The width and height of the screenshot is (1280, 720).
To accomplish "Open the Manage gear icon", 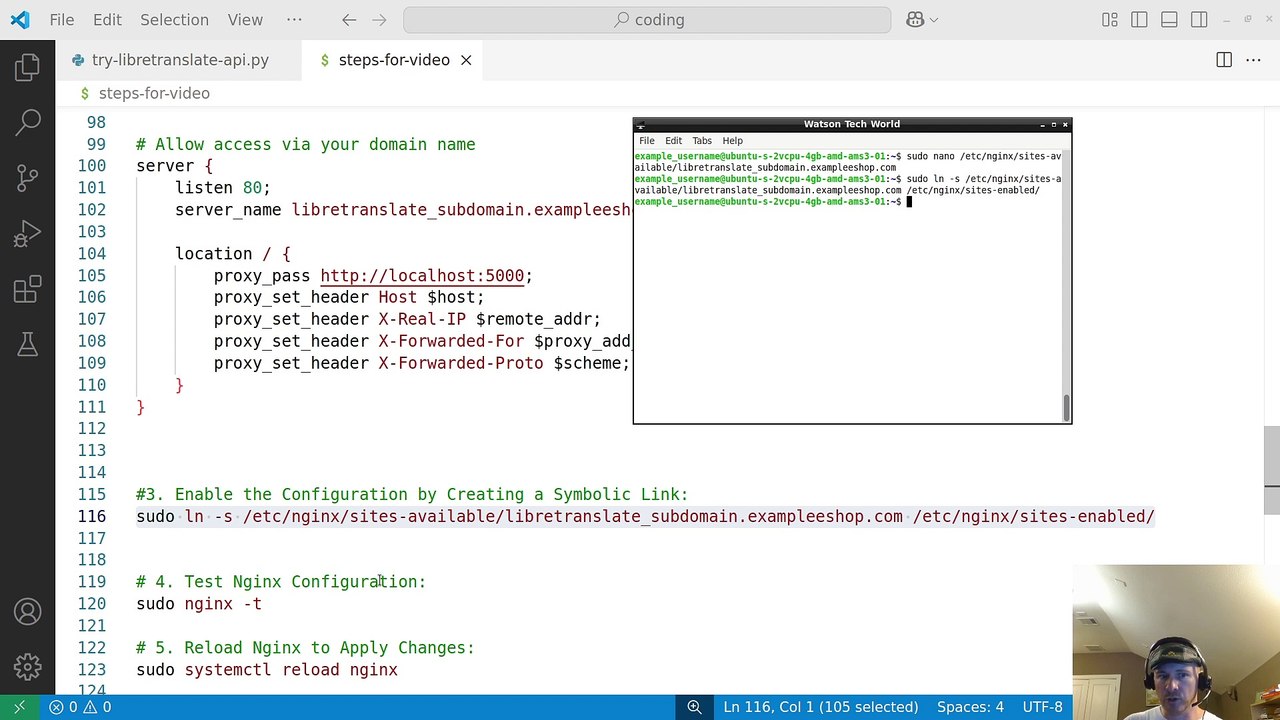I will click(x=27, y=666).
